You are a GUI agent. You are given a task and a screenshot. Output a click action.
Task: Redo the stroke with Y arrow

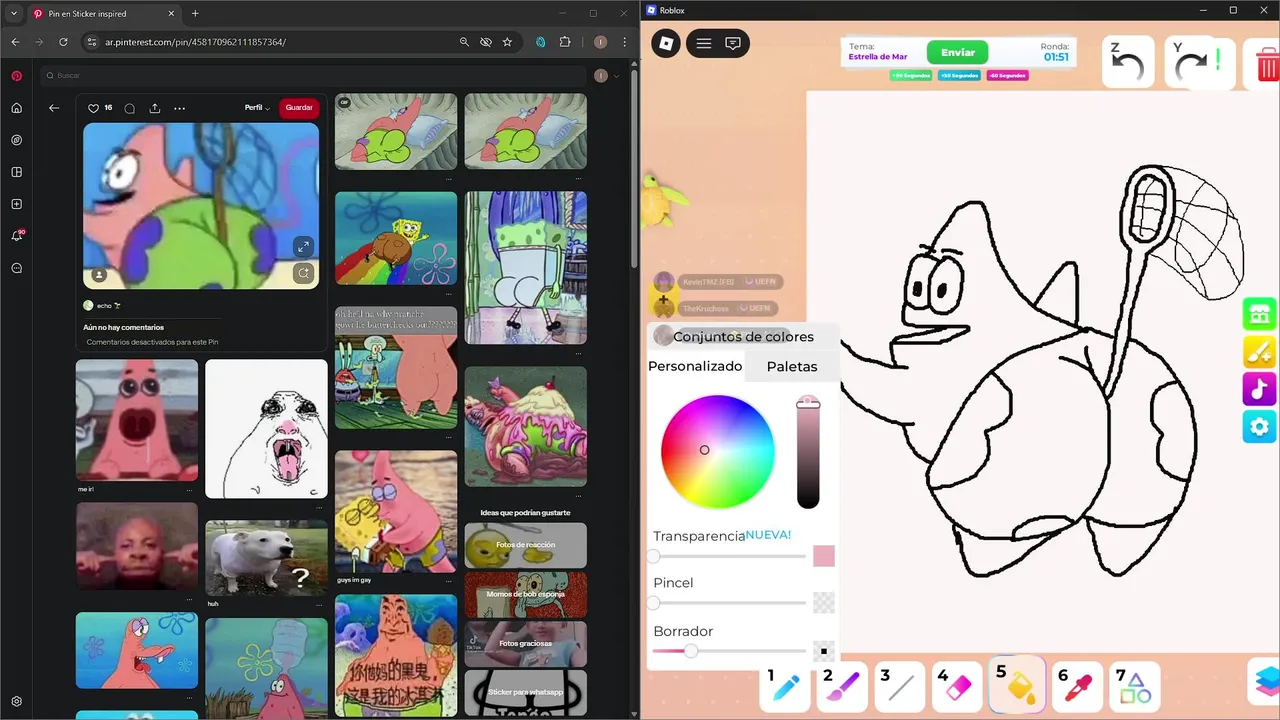point(1190,62)
